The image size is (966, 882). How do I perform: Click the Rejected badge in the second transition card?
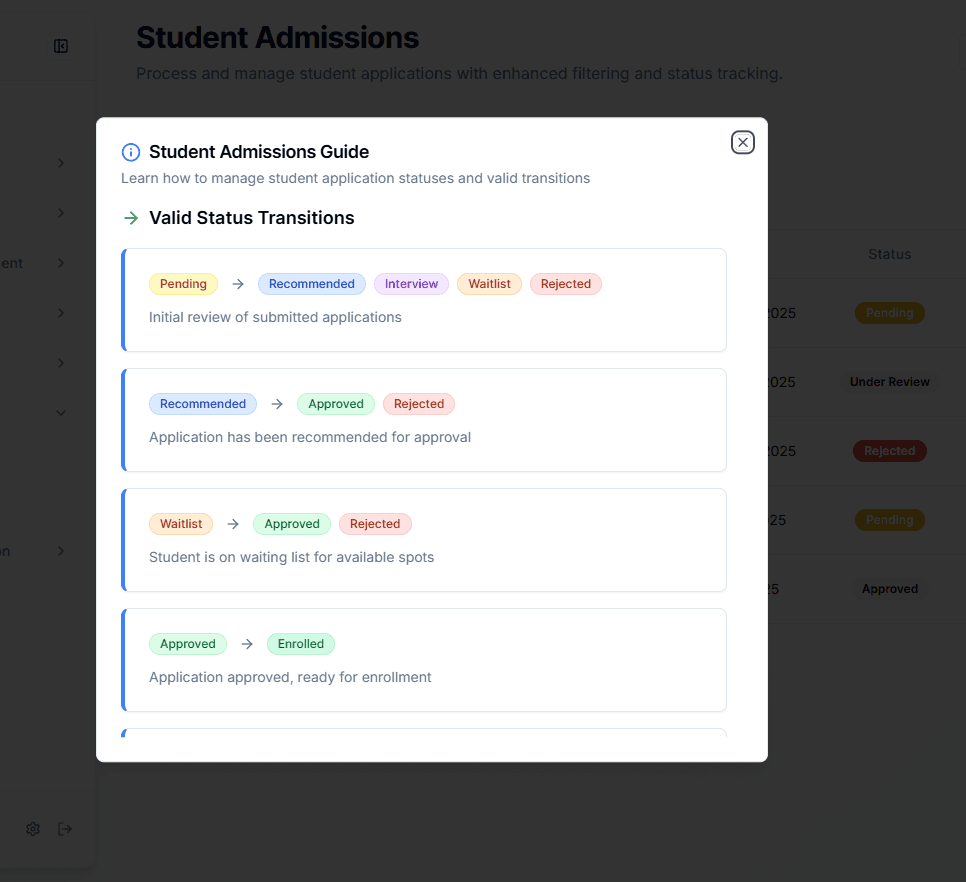419,404
